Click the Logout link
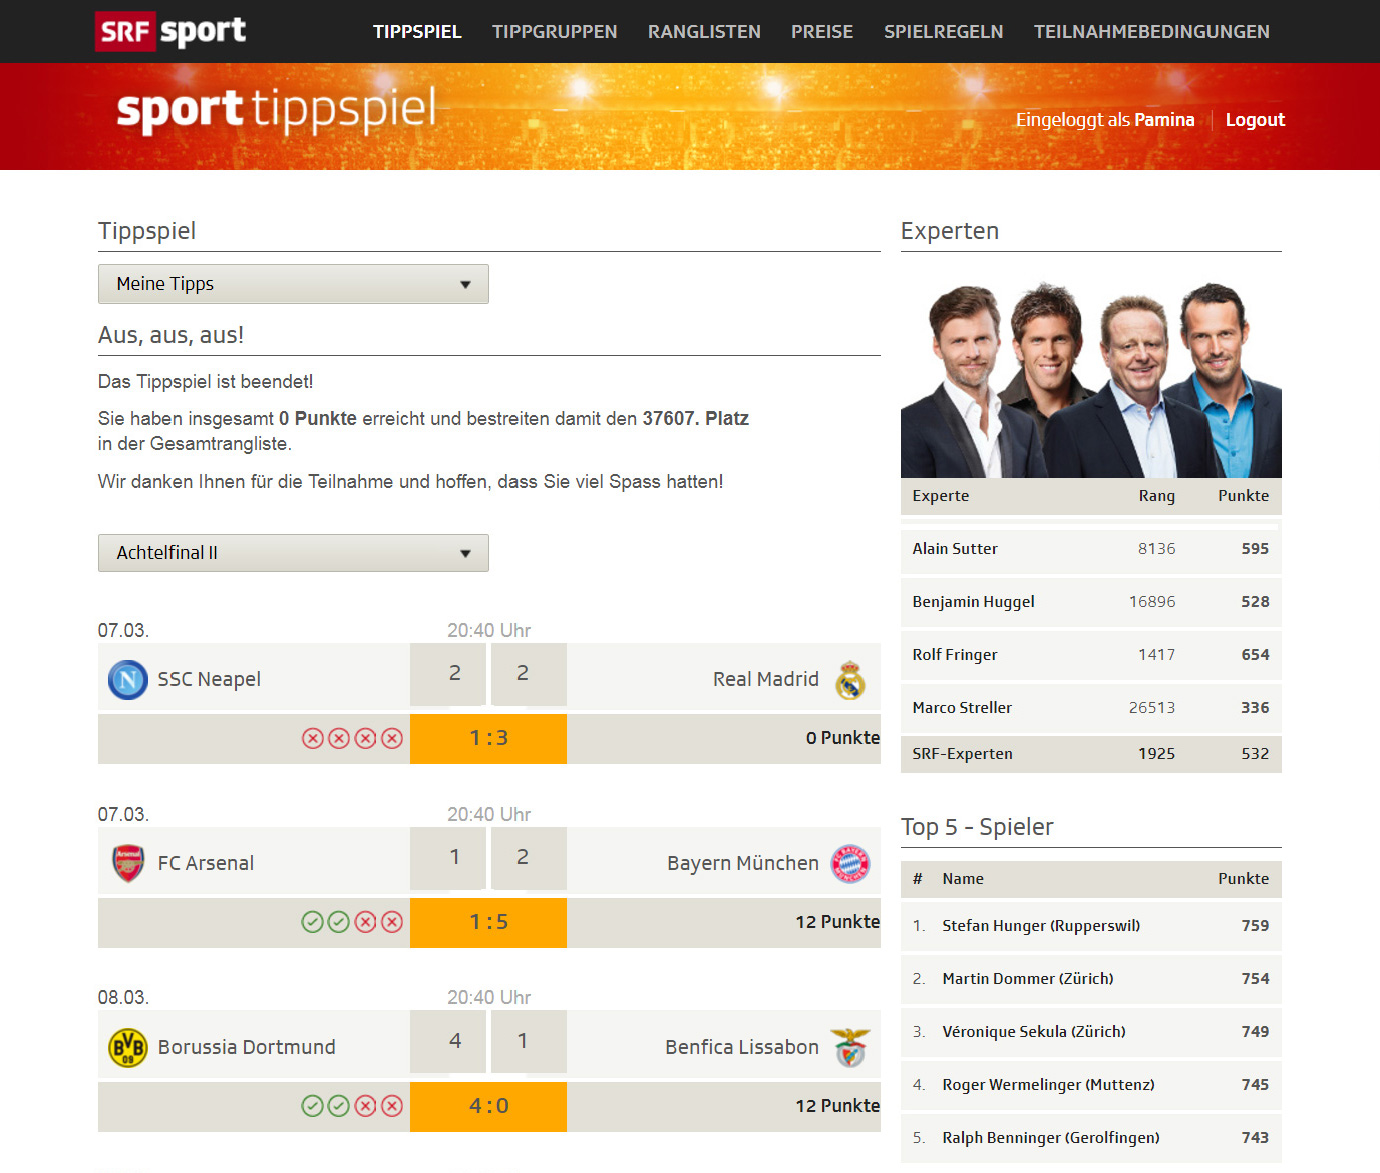 tap(1255, 120)
